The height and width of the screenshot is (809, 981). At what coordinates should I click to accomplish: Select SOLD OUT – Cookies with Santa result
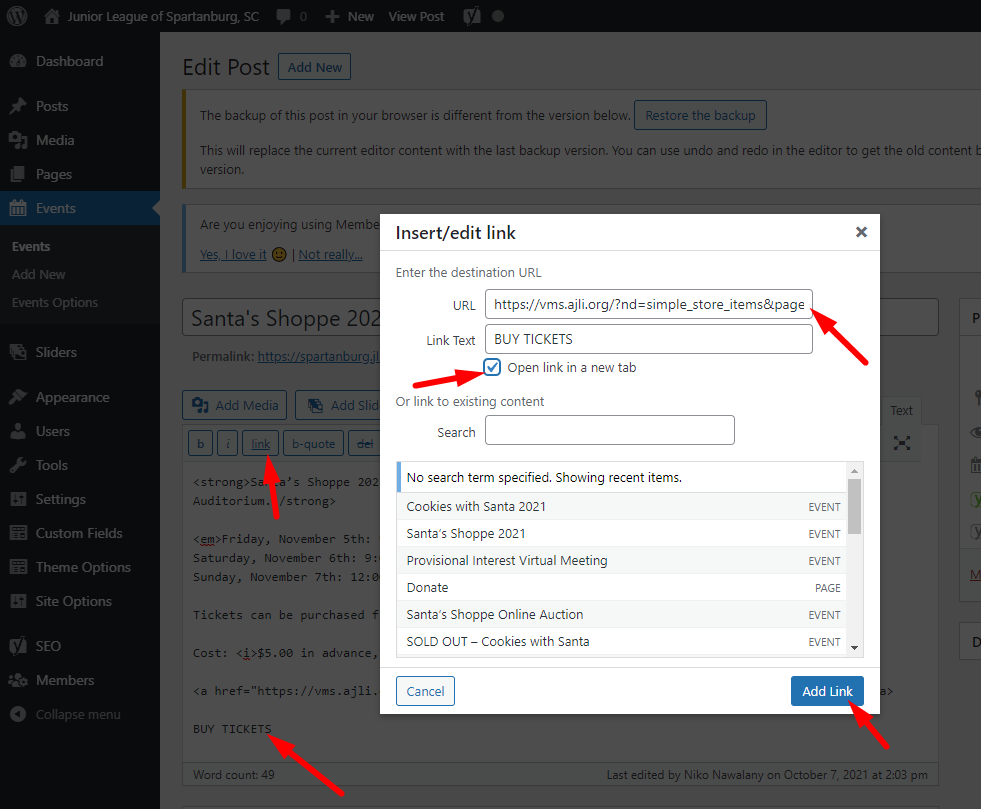pos(622,641)
